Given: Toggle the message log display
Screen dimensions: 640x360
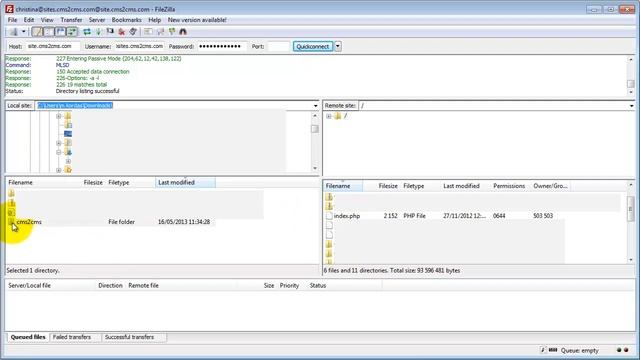Looking at the screenshot, I should pos(37,31).
